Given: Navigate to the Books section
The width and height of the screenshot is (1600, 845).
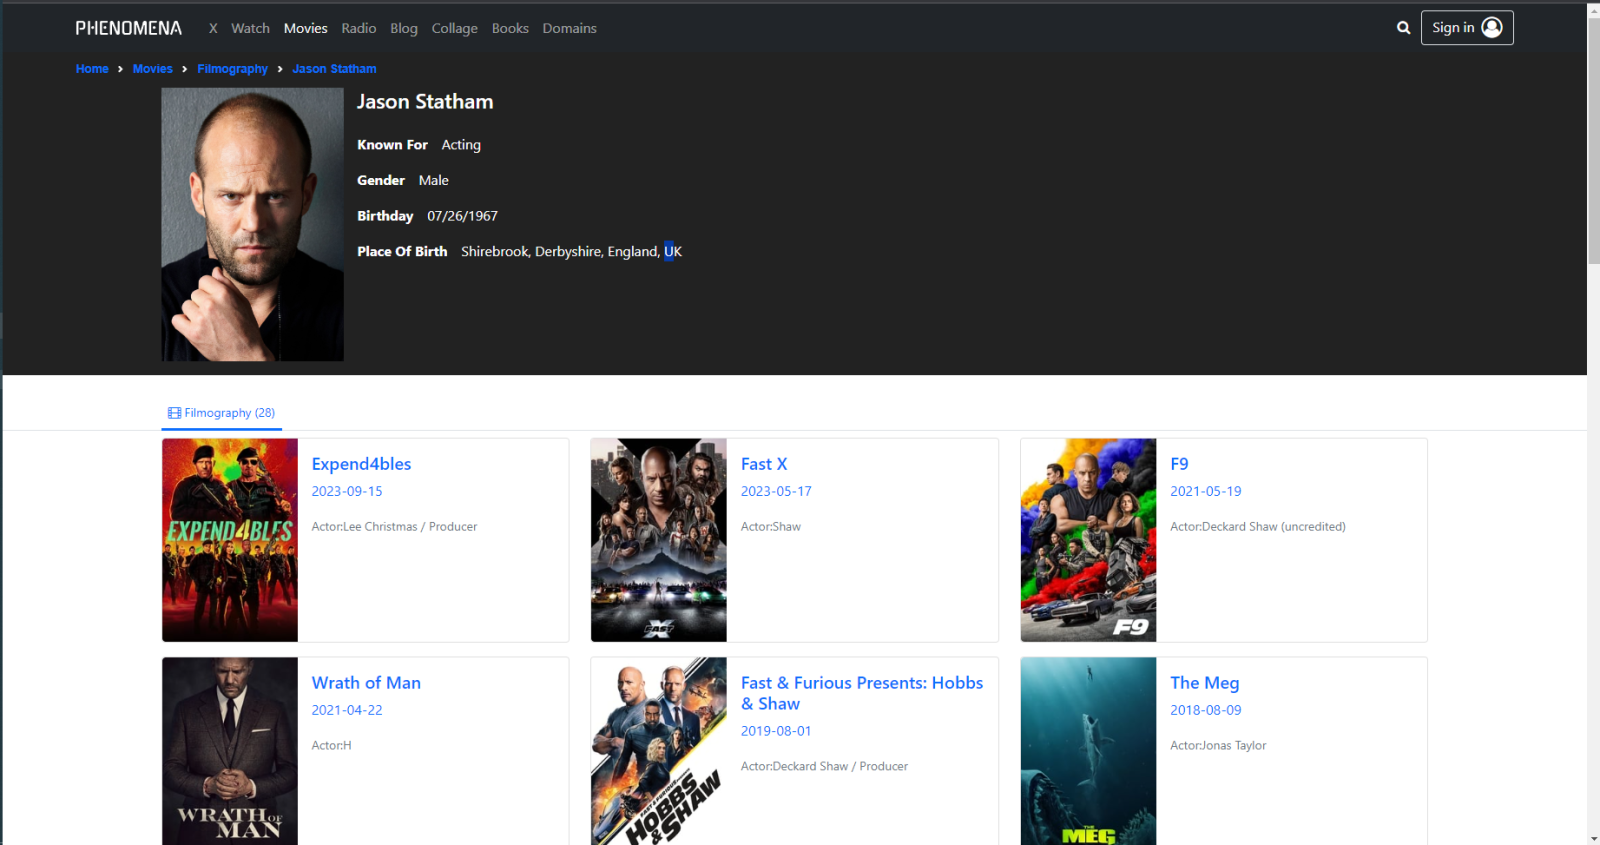Looking at the screenshot, I should point(510,28).
